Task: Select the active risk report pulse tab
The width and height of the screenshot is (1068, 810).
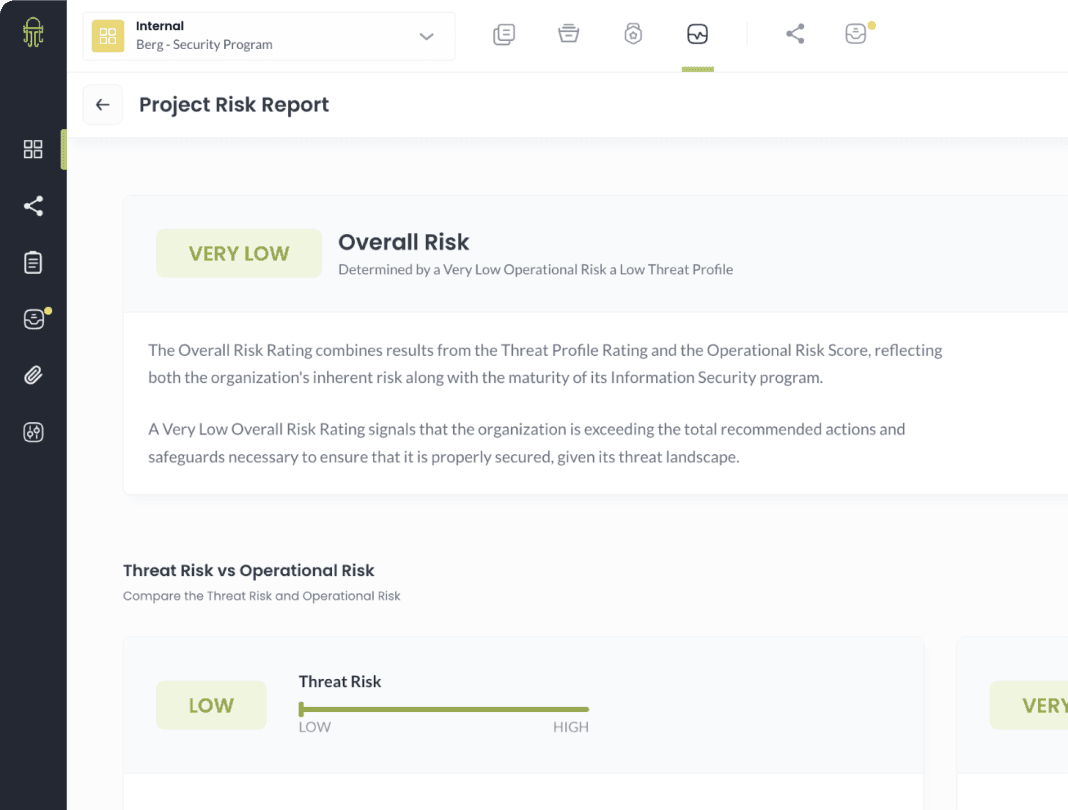Action: [x=697, y=34]
